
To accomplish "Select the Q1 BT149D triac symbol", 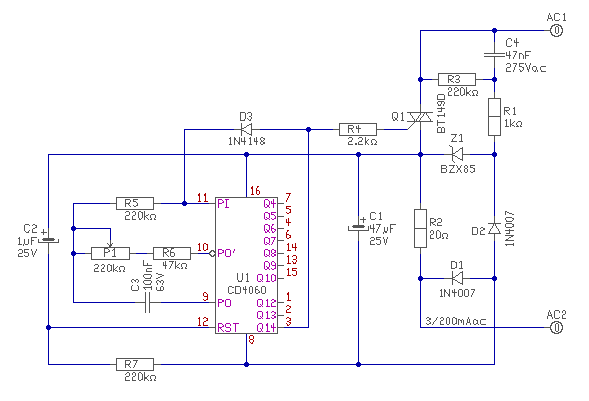I will 420,118.
